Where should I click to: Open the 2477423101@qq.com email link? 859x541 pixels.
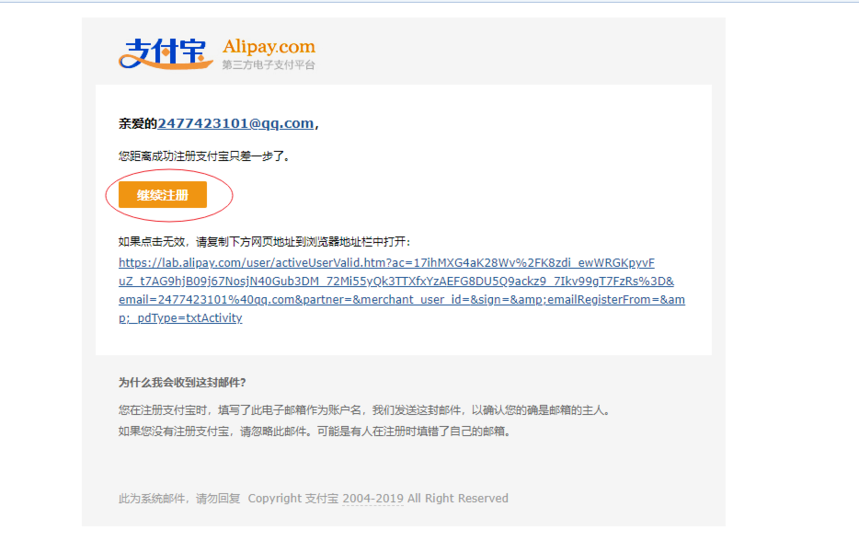click(236, 124)
